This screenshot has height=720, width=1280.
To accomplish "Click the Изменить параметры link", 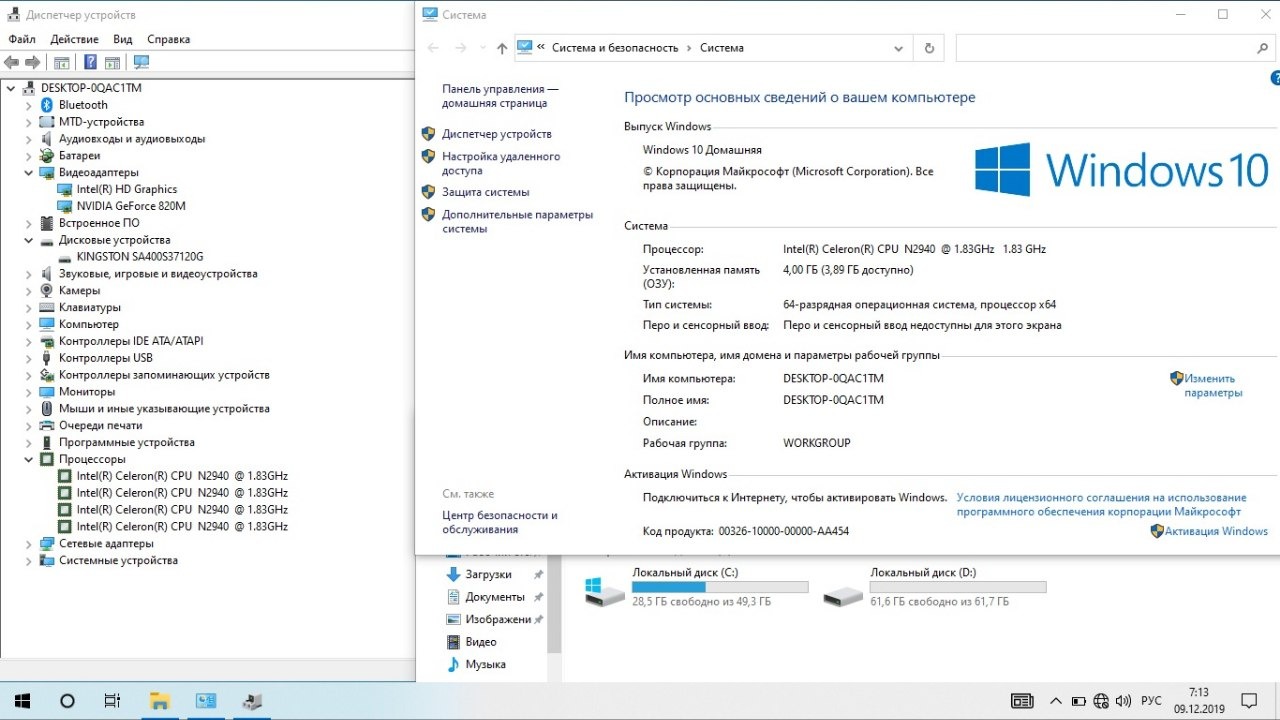I will tap(1213, 386).
